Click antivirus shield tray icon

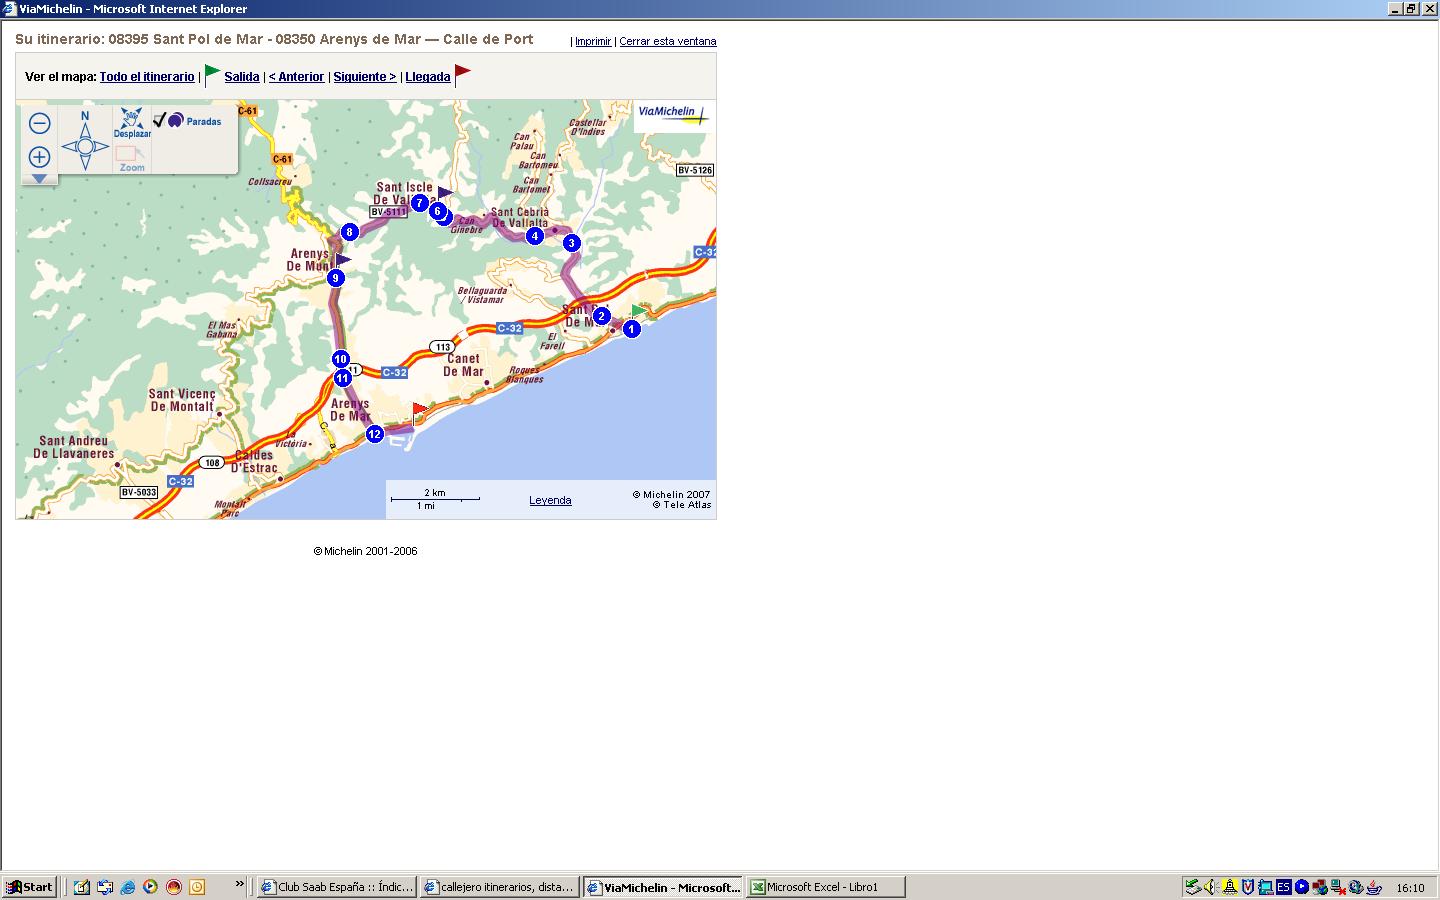(x=1248, y=887)
